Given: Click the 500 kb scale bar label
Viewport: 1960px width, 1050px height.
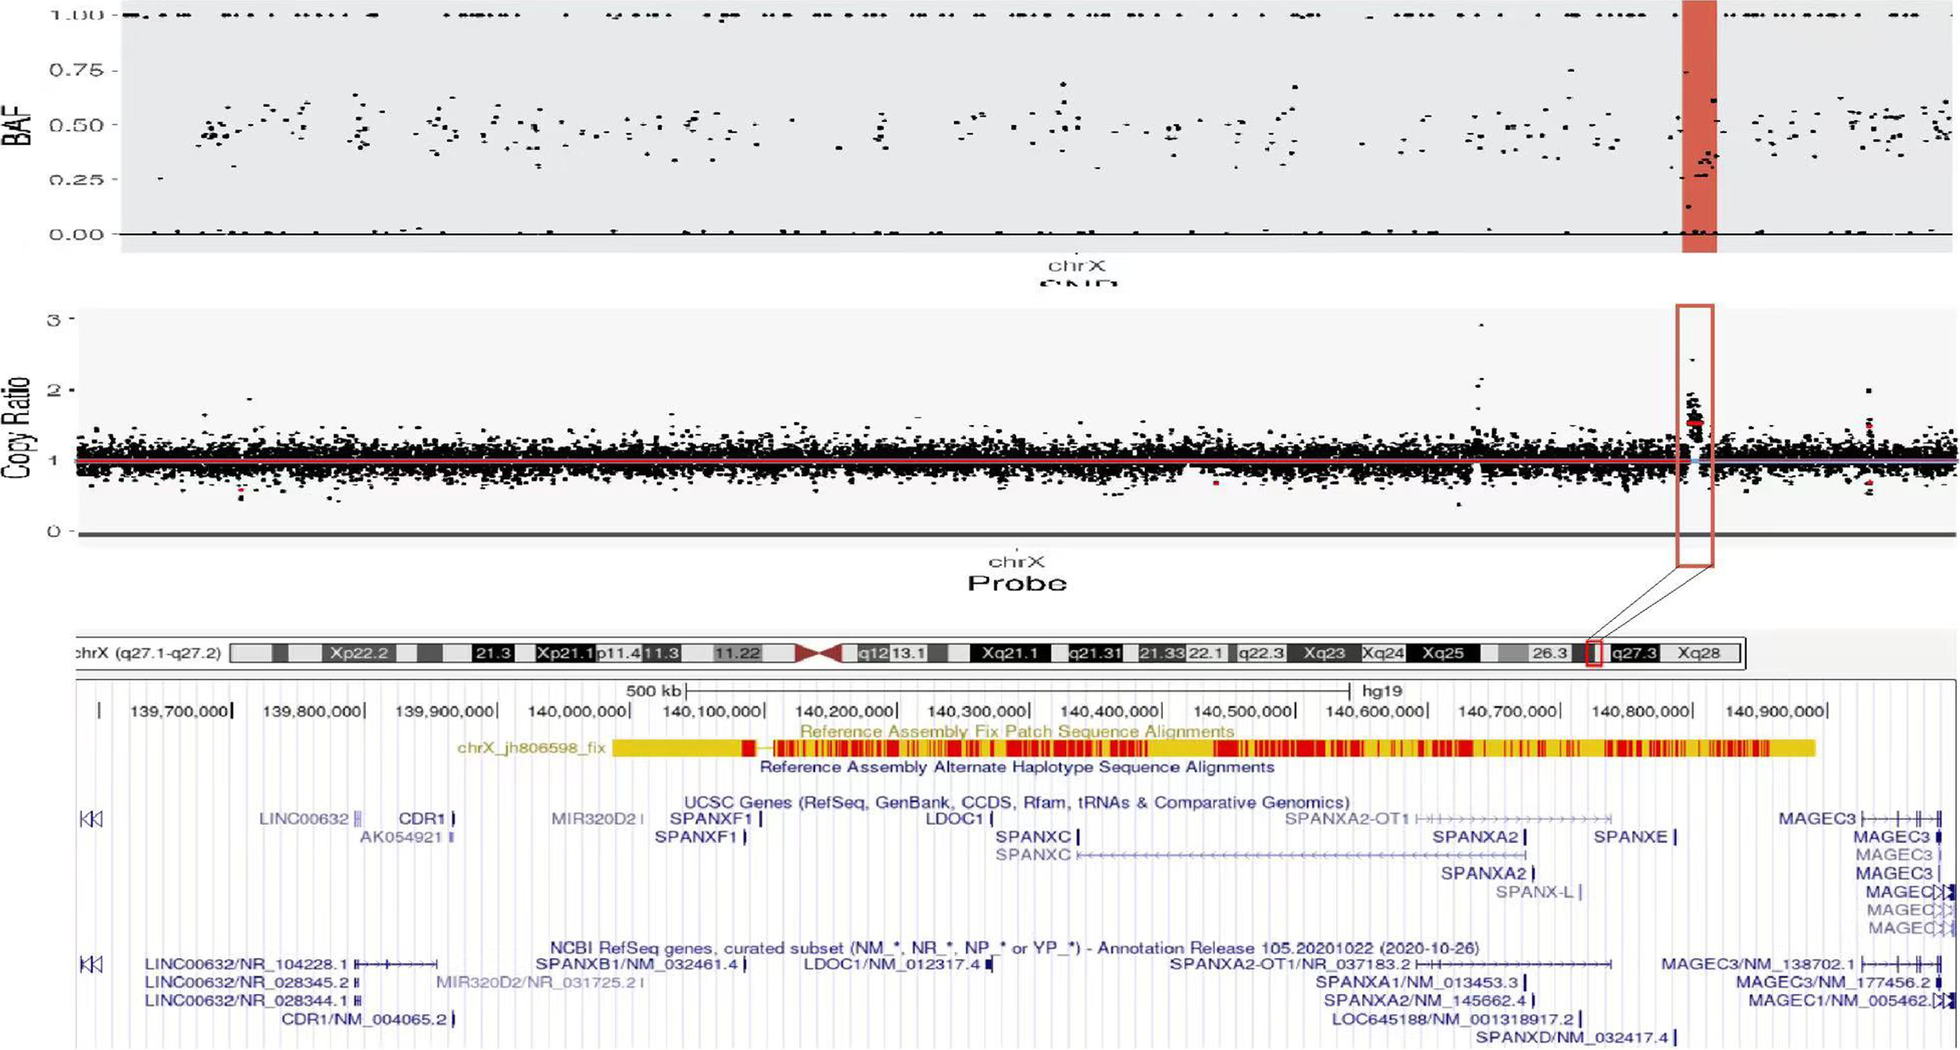Looking at the screenshot, I should pyautogui.click(x=653, y=691).
